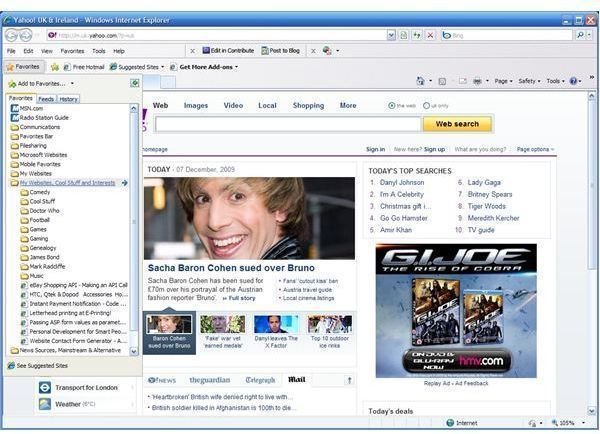Image resolution: width=600 pixels, height=434 pixels.
Task: Click the Web search button
Action: pos(457,124)
